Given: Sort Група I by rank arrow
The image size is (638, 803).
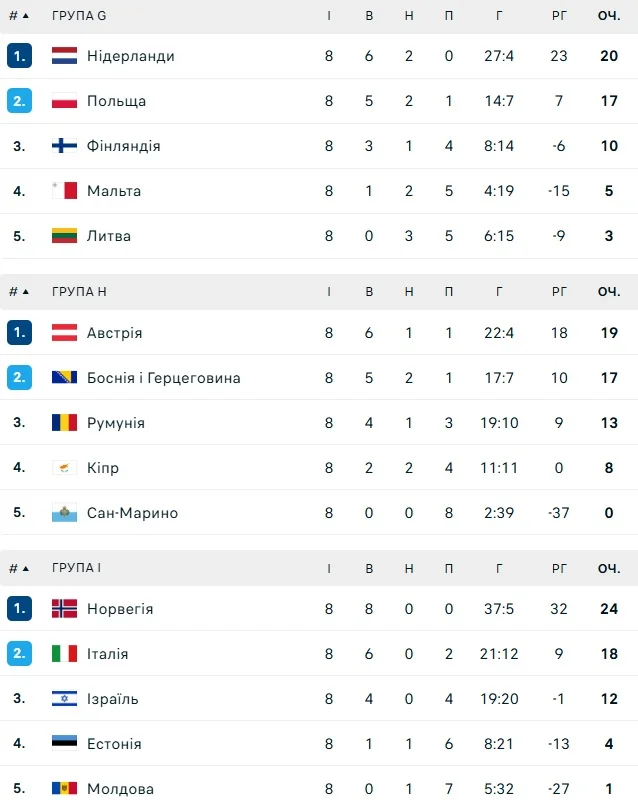Looking at the screenshot, I should pyautogui.click(x=25, y=569).
